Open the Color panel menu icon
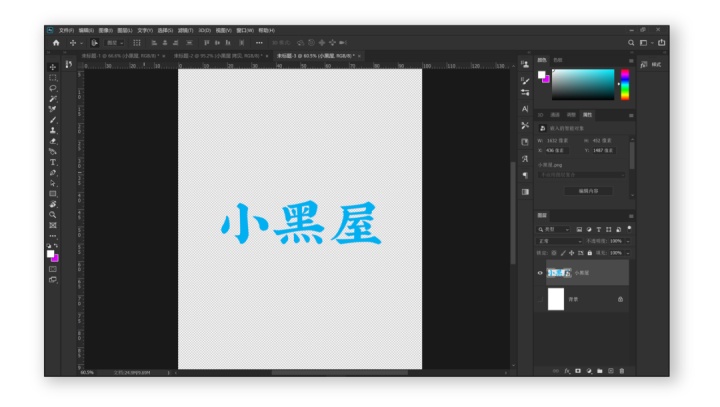This screenshot has width=720, height=407. (x=631, y=61)
